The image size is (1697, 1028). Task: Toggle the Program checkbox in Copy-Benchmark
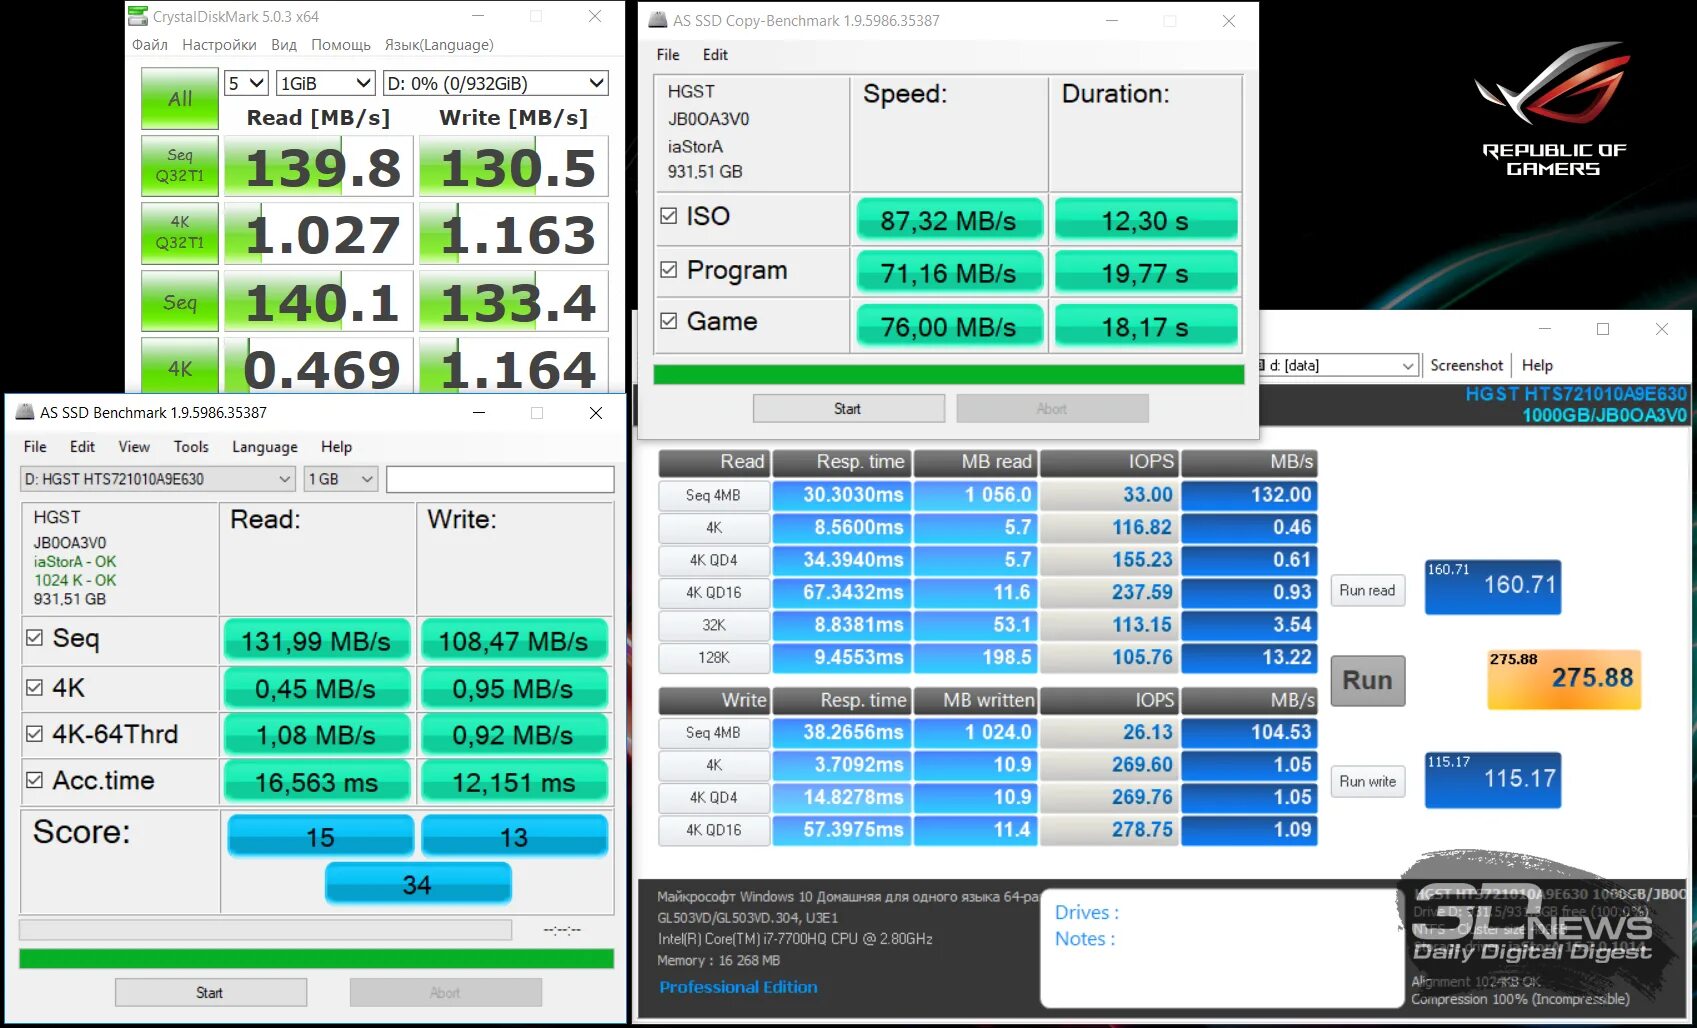669,270
